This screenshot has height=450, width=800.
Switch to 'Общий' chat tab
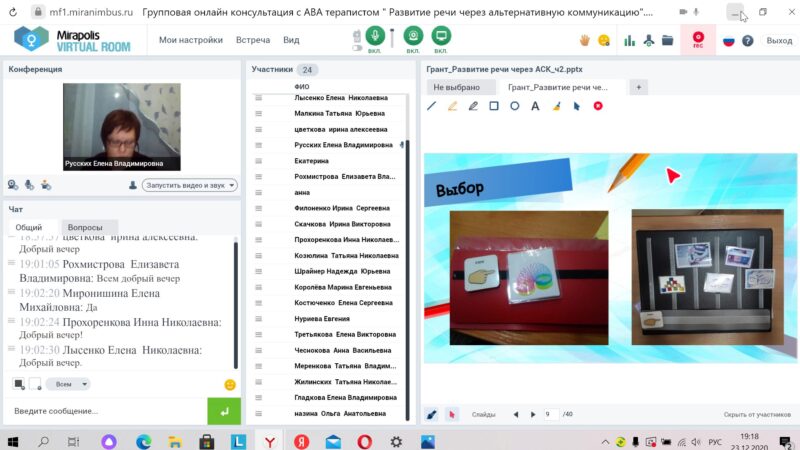[29, 228]
